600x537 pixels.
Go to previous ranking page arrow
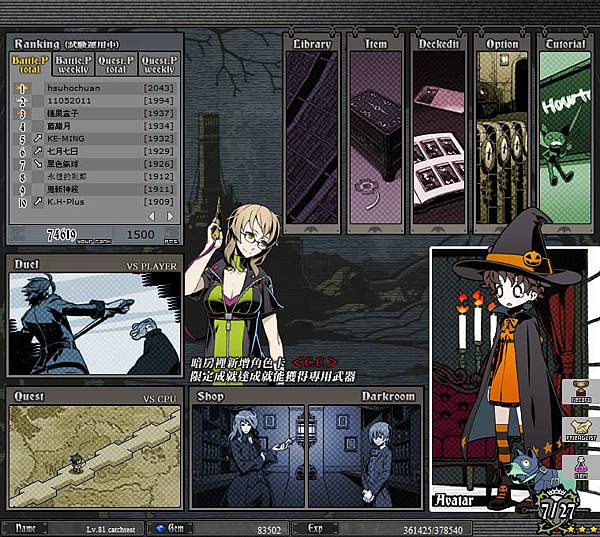[x=152, y=216]
